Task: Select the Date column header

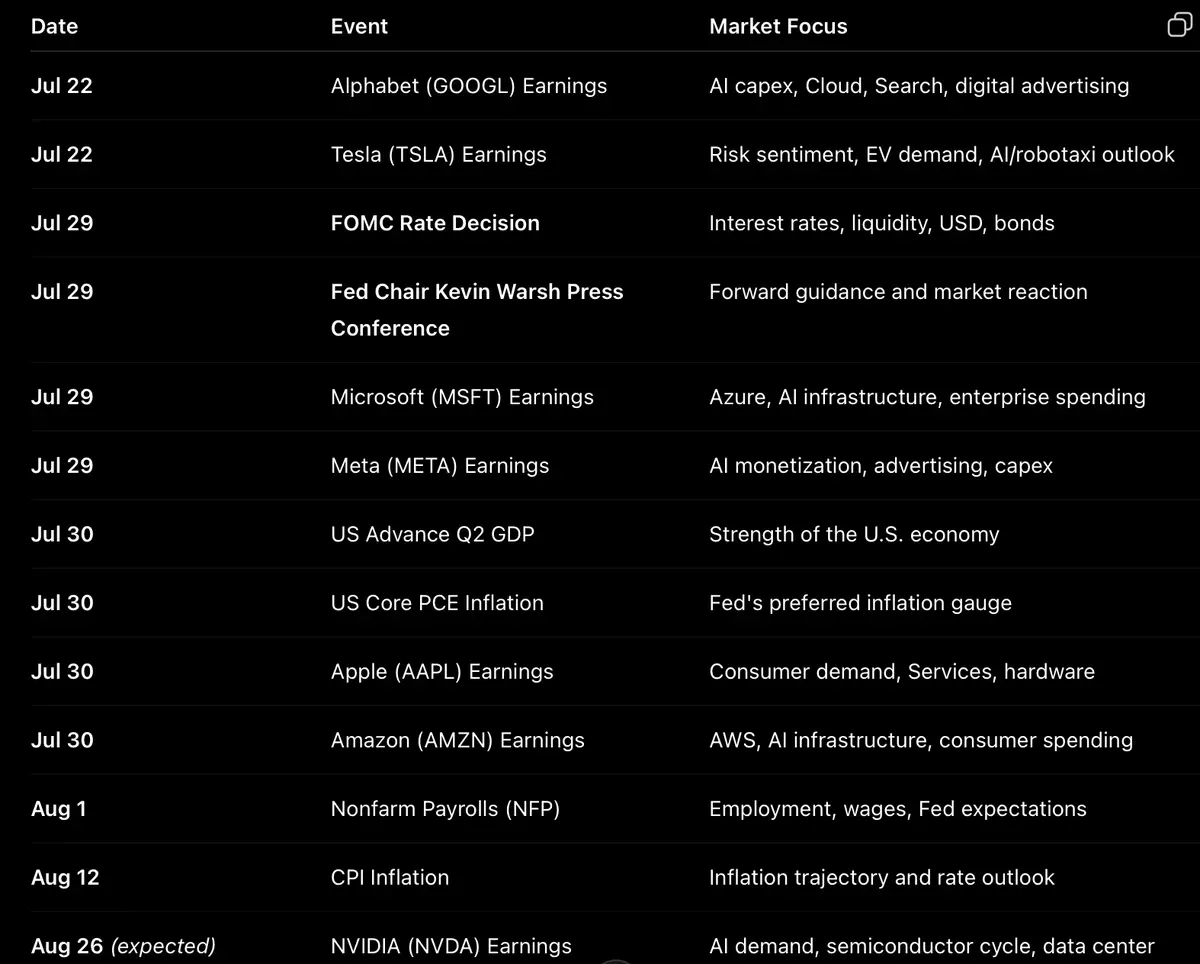Action: pyautogui.click(x=54, y=27)
